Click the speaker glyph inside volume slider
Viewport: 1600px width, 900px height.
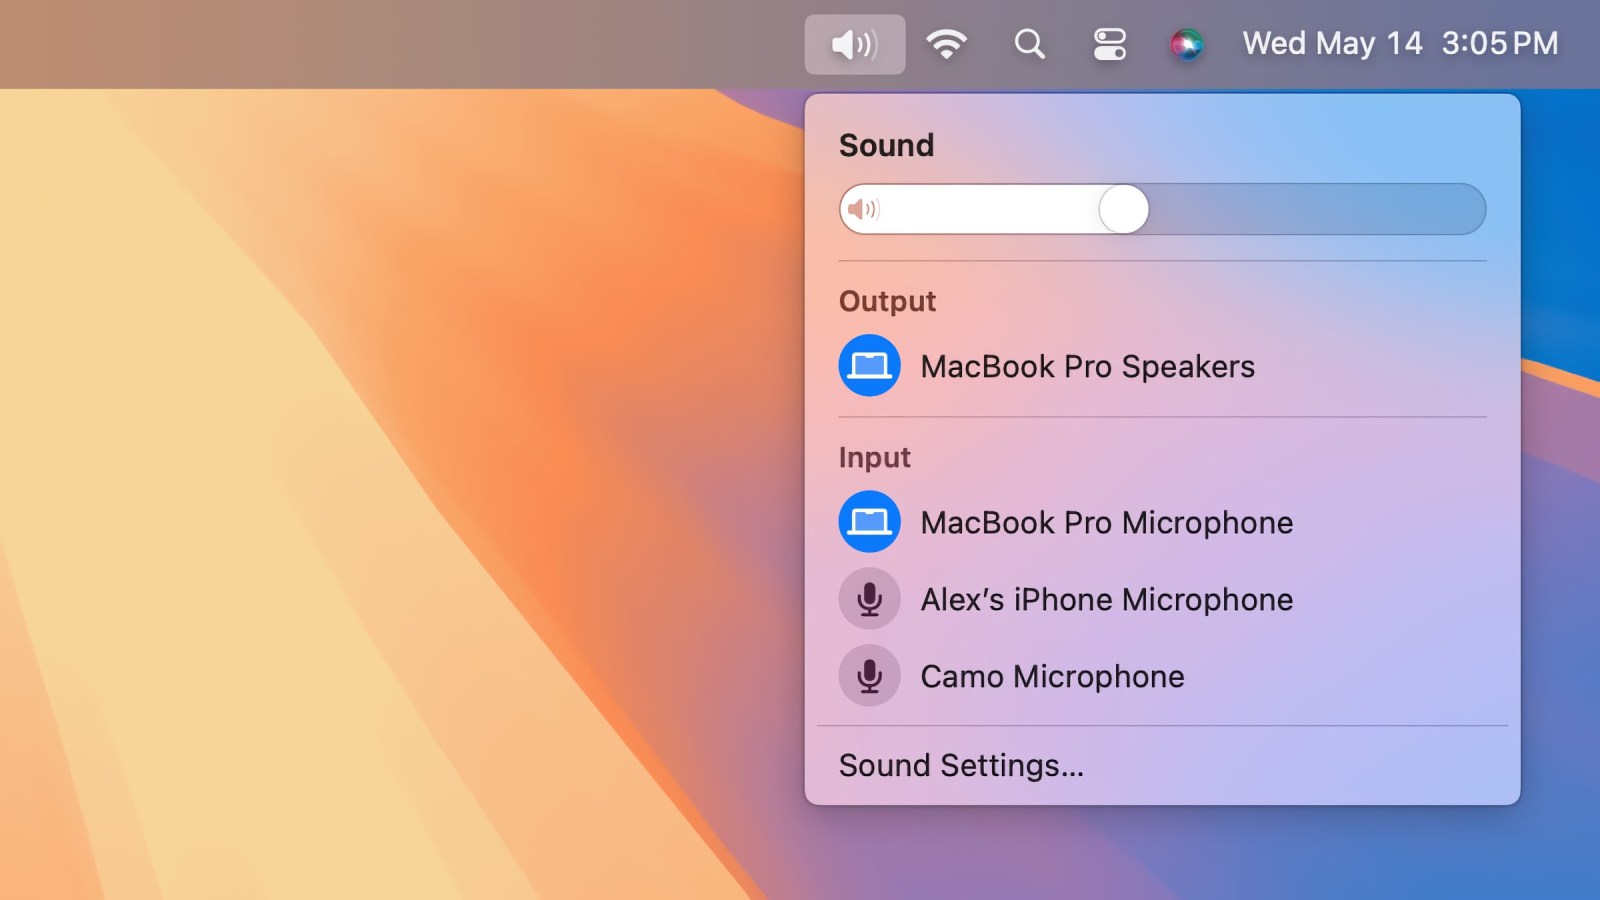(862, 209)
